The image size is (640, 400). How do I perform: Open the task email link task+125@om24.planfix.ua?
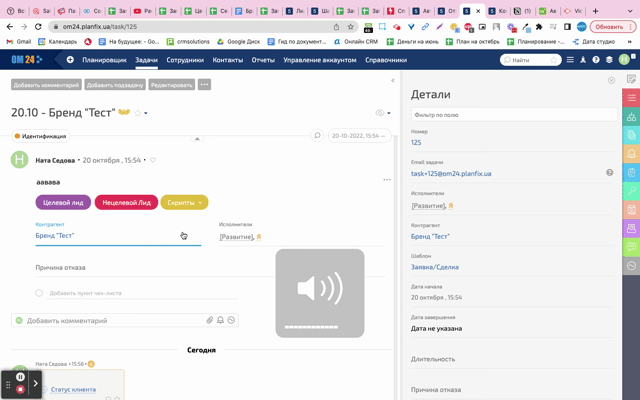click(451, 173)
